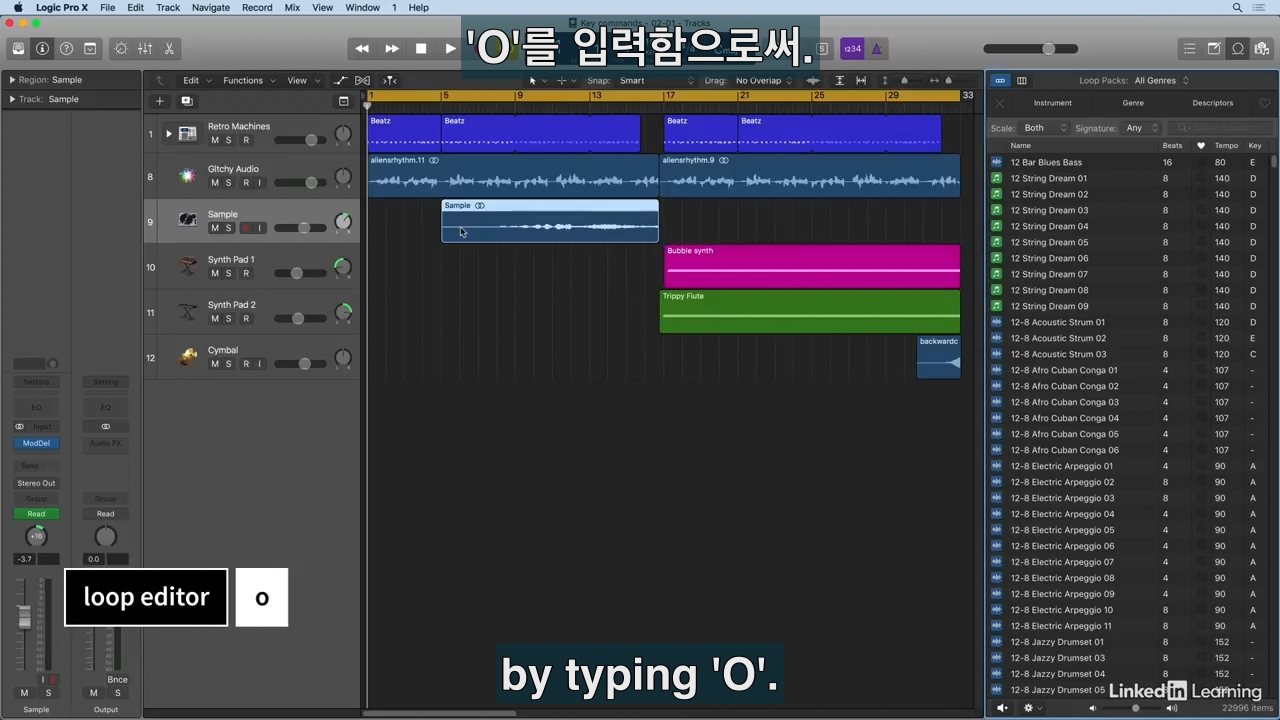This screenshot has width=1280, height=720.
Task: Open the Library panel icon
Action: 18,48
